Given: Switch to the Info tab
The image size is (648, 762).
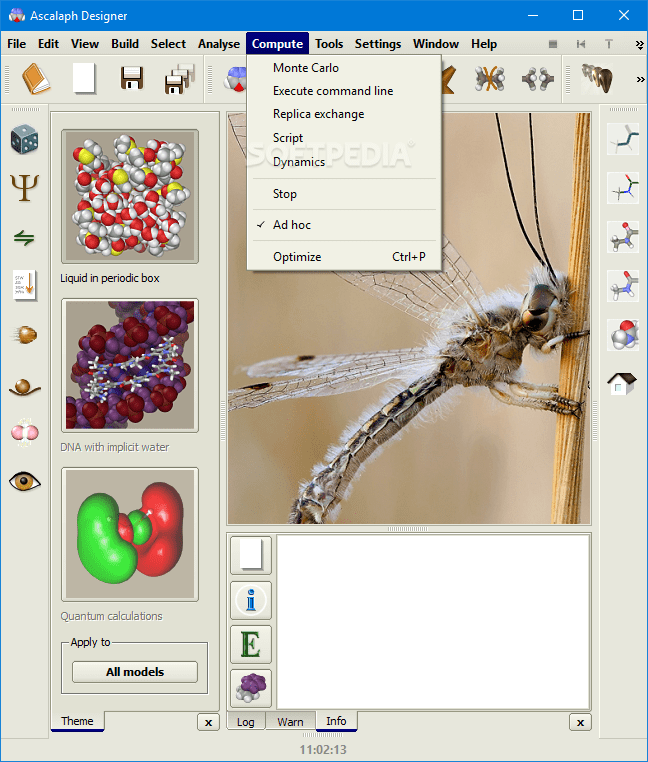Looking at the screenshot, I should click(336, 721).
